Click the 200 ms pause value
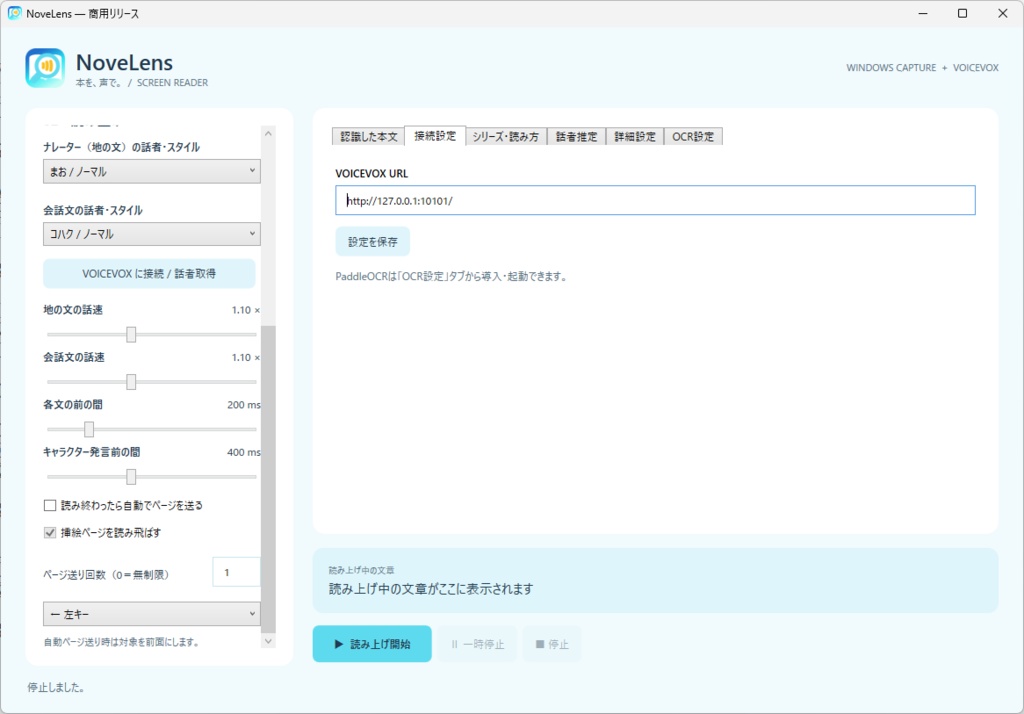1024x714 pixels. pos(244,405)
